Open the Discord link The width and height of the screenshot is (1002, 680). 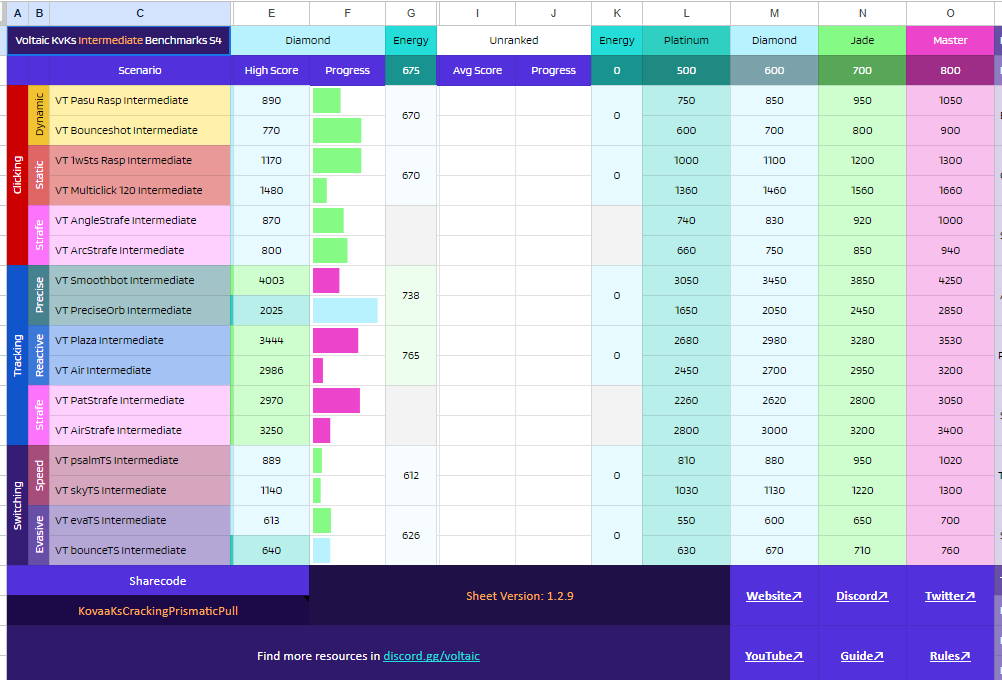(862, 596)
